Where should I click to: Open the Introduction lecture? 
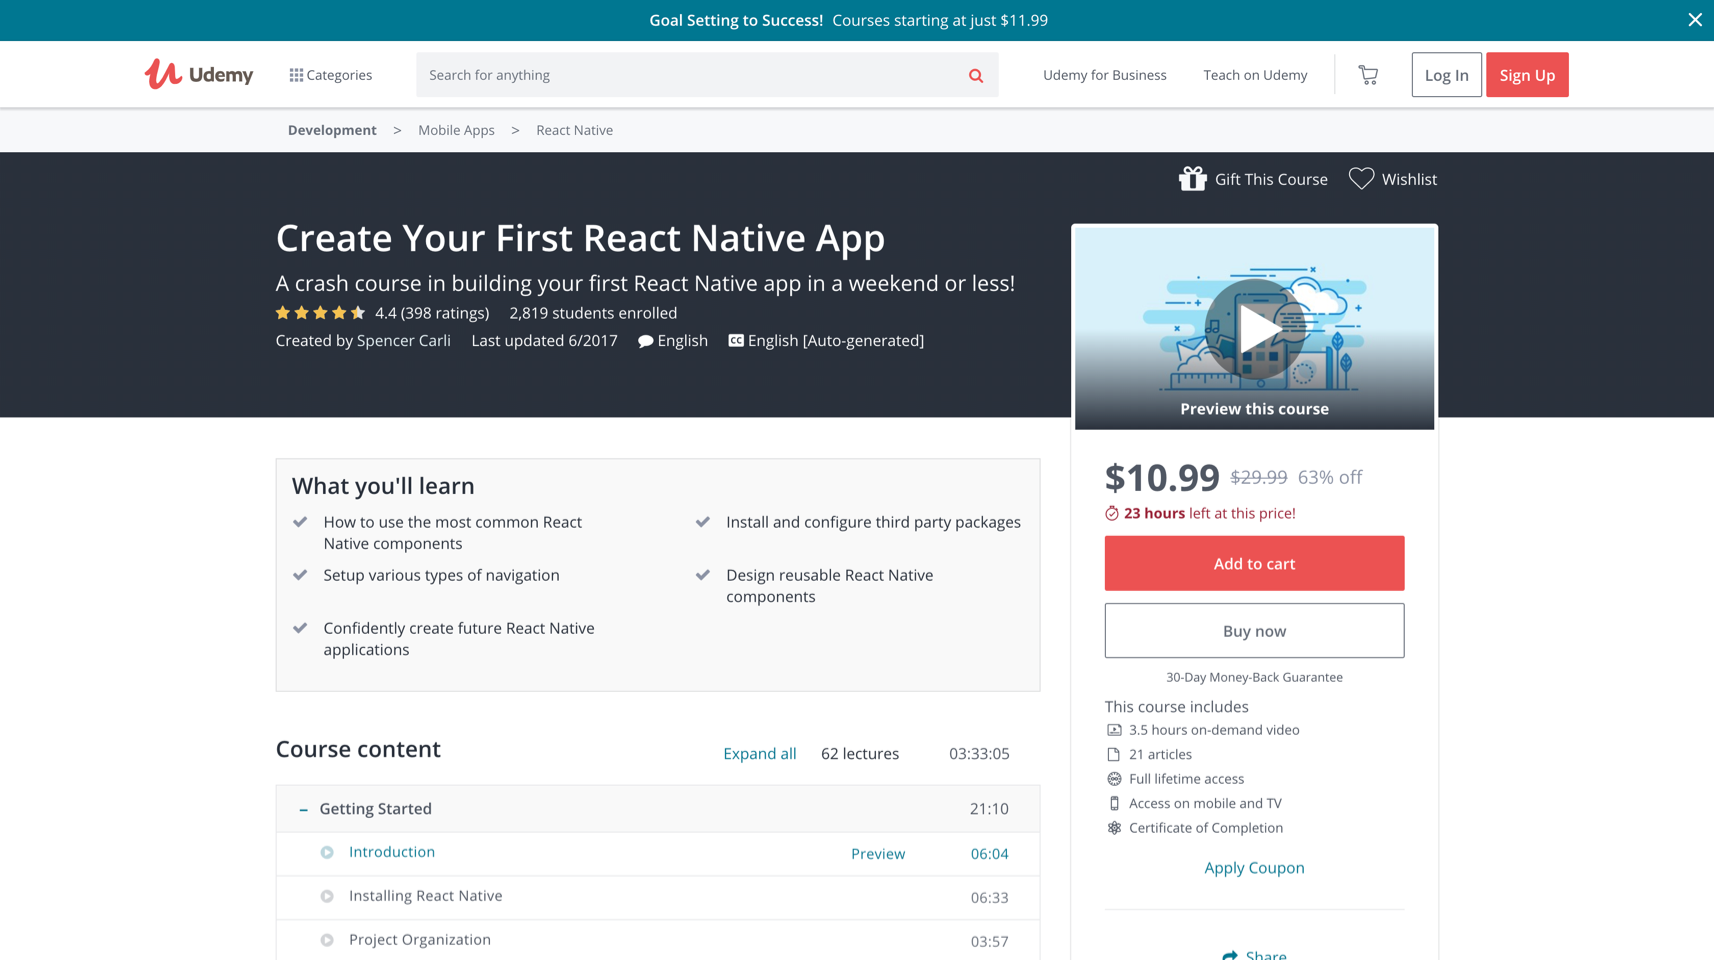pos(392,852)
